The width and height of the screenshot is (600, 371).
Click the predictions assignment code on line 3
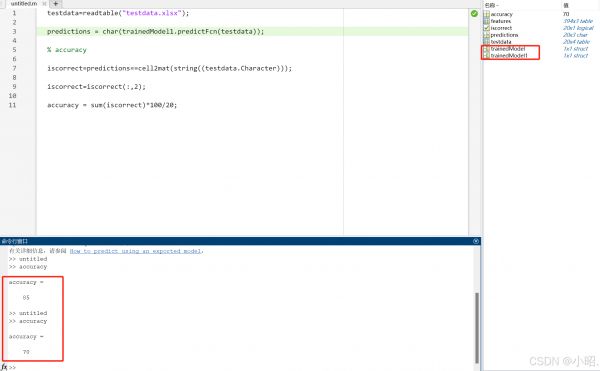coord(155,31)
